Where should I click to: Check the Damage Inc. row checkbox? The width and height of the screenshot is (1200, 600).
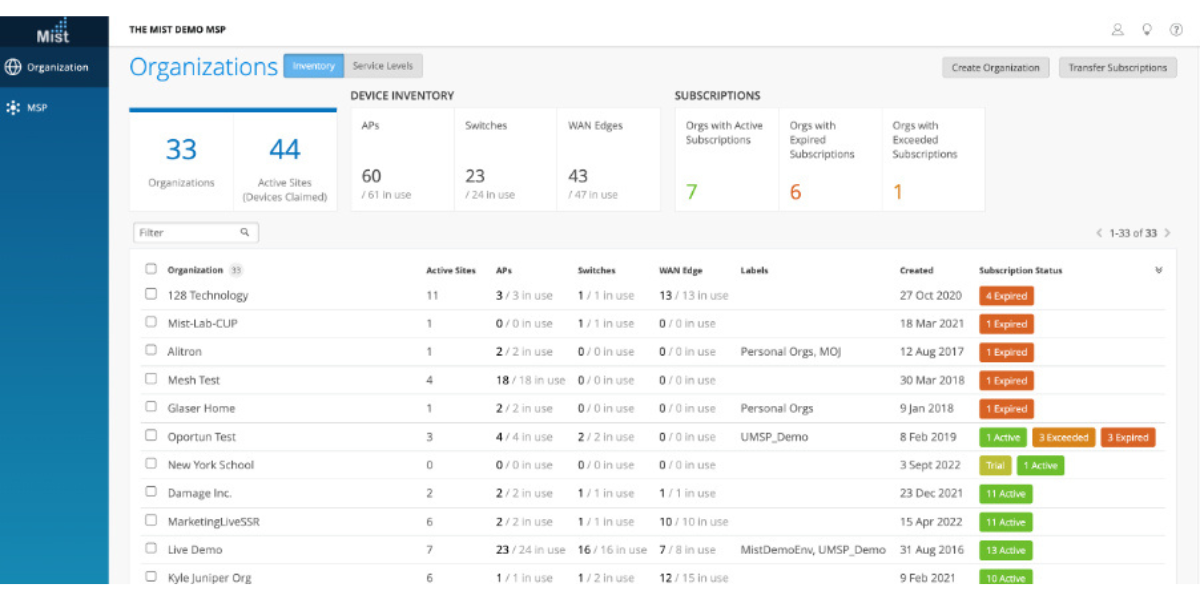151,492
